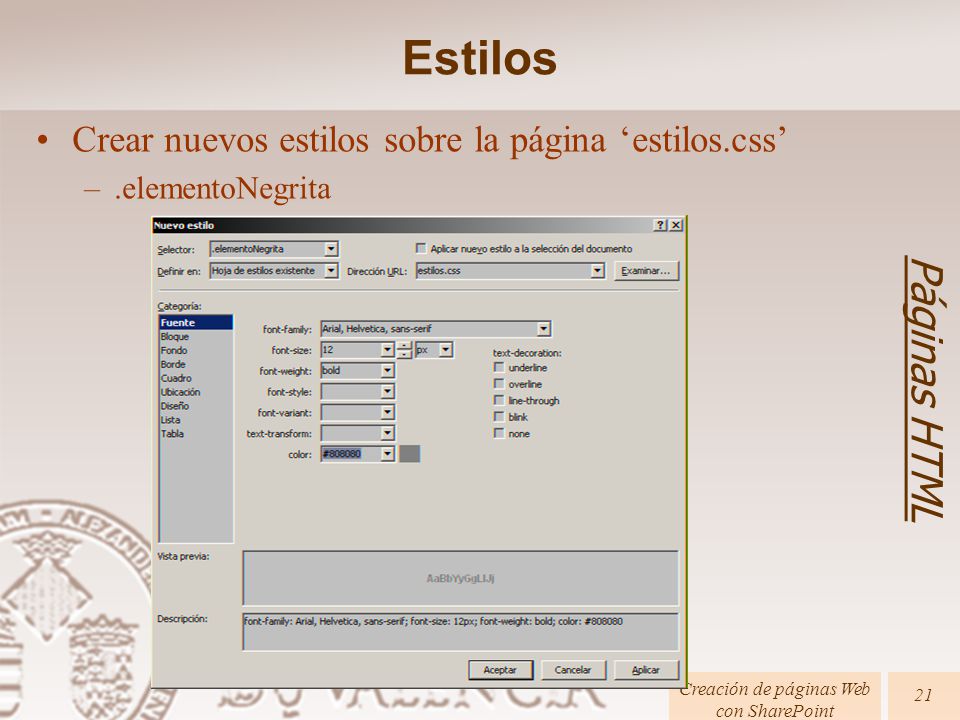The height and width of the screenshot is (720, 960).
Task: Click the Aceptar button
Action: [x=500, y=670]
